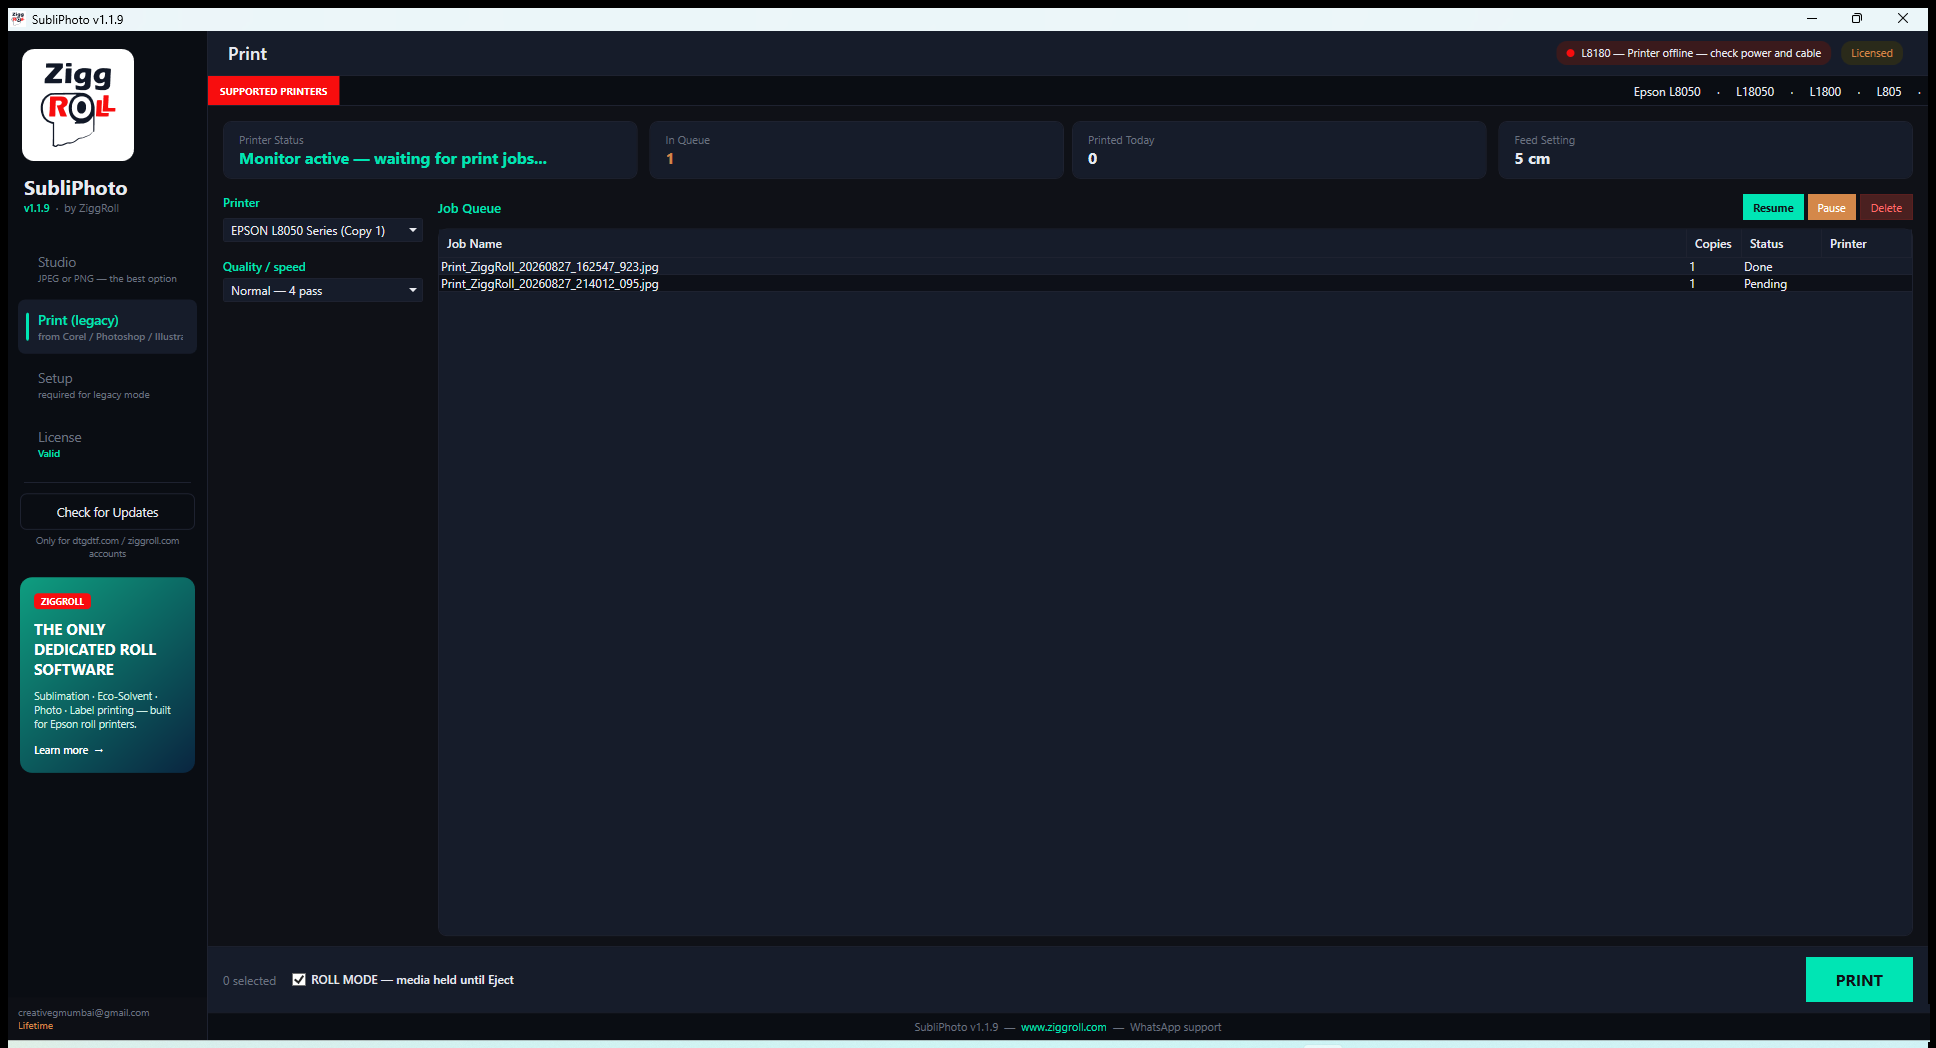
Task: Click the Done status of first job
Action: pyautogui.click(x=1758, y=267)
